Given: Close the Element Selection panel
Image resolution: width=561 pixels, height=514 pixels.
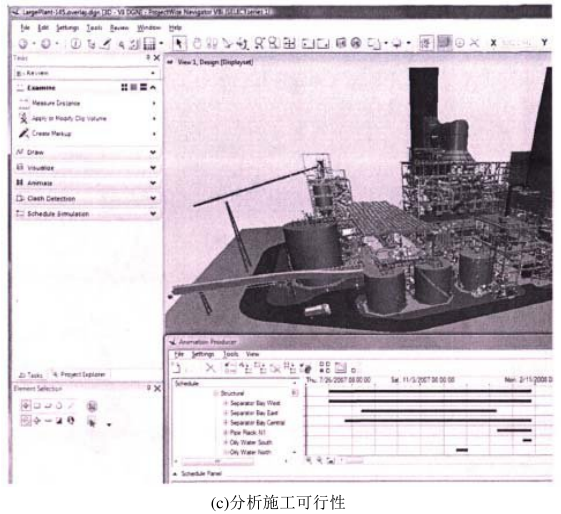Looking at the screenshot, I should tap(157, 388).
